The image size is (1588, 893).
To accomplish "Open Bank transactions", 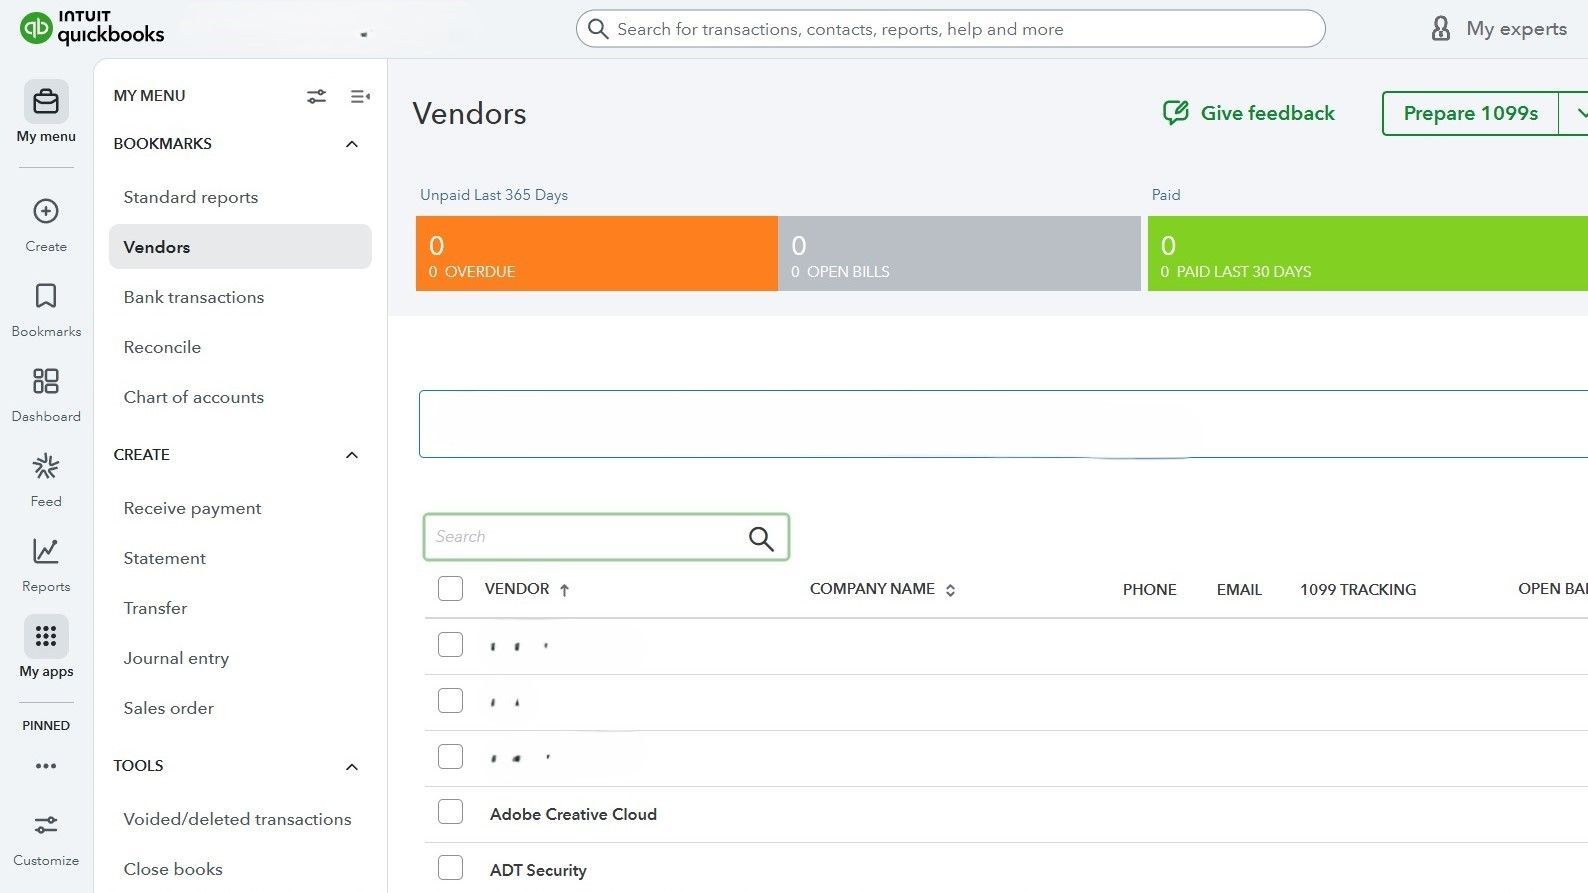I will pos(194,297).
